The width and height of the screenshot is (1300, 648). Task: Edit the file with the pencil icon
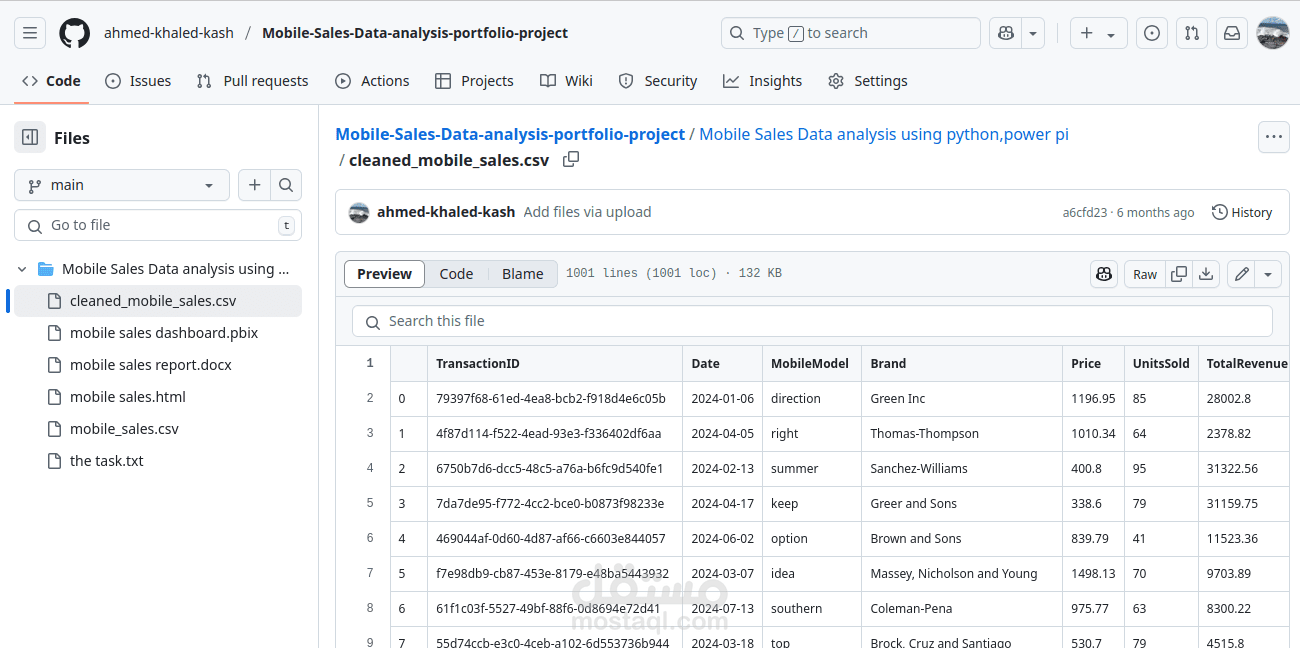pos(1240,273)
